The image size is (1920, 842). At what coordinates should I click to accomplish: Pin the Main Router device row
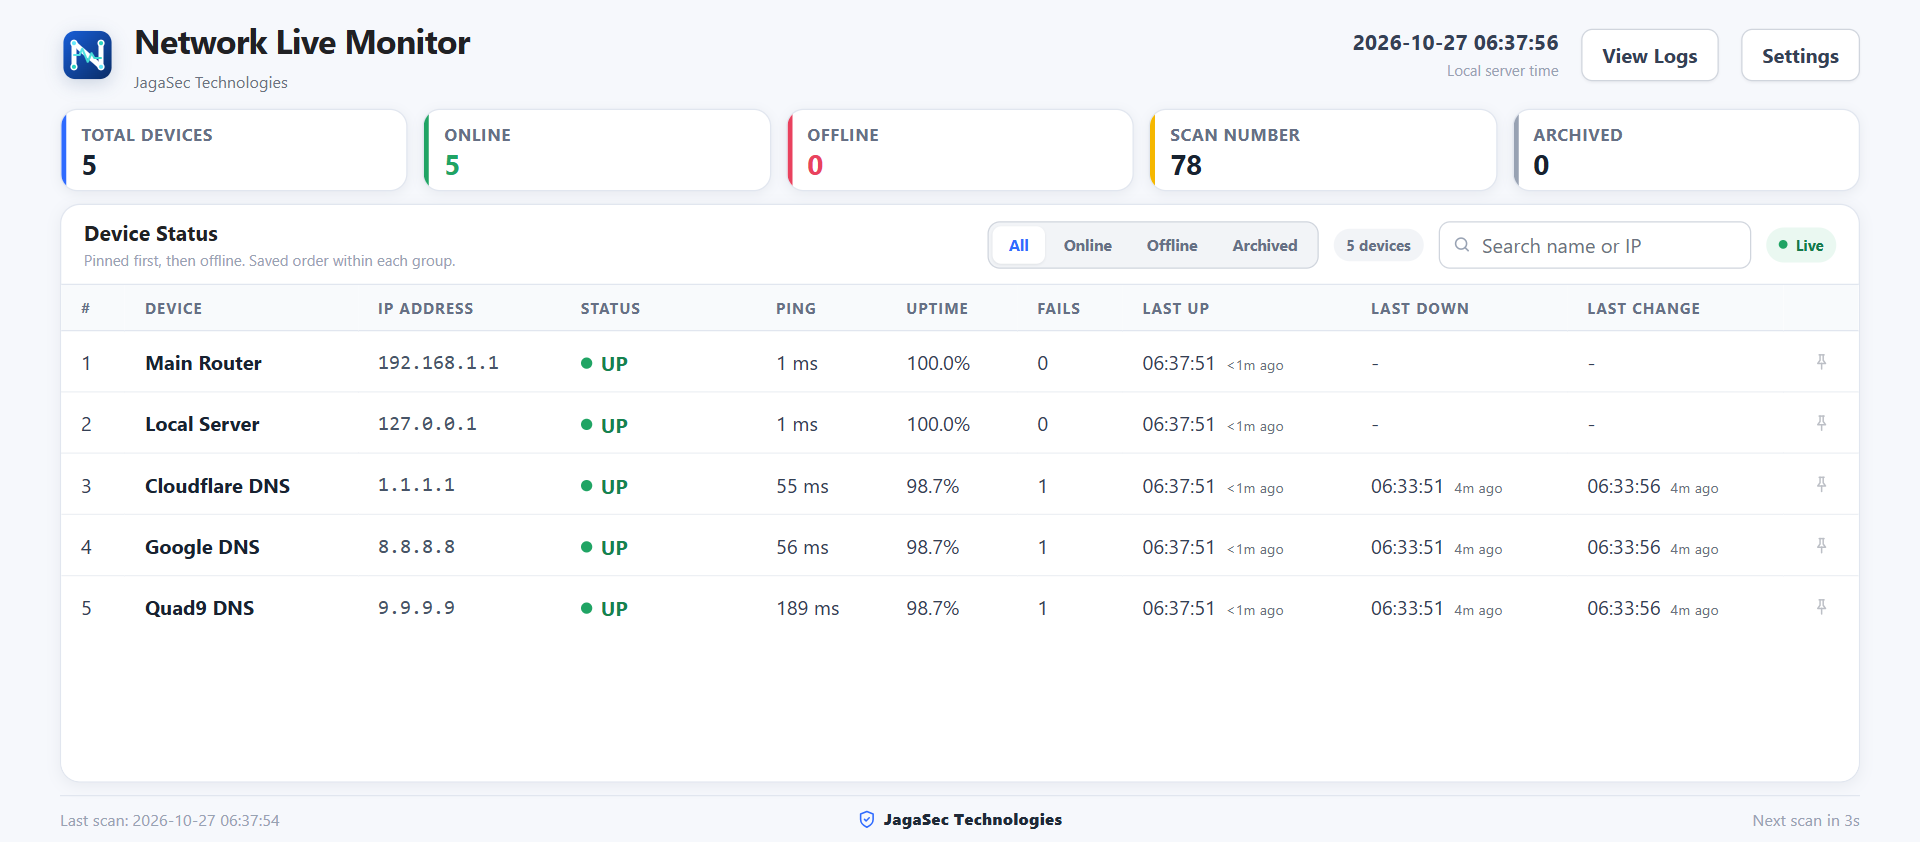pyautogui.click(x=1821, y=362)
